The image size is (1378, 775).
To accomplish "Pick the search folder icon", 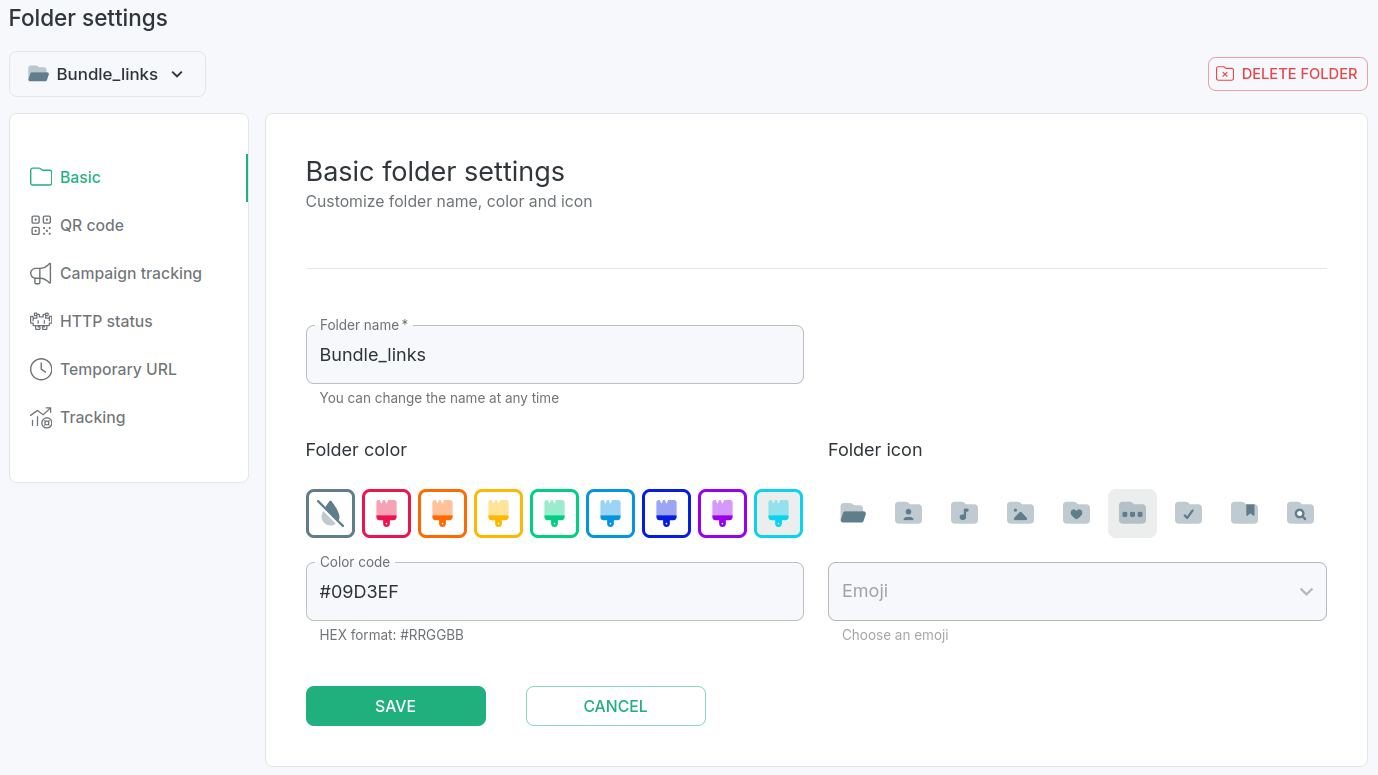I will 1300,513.
